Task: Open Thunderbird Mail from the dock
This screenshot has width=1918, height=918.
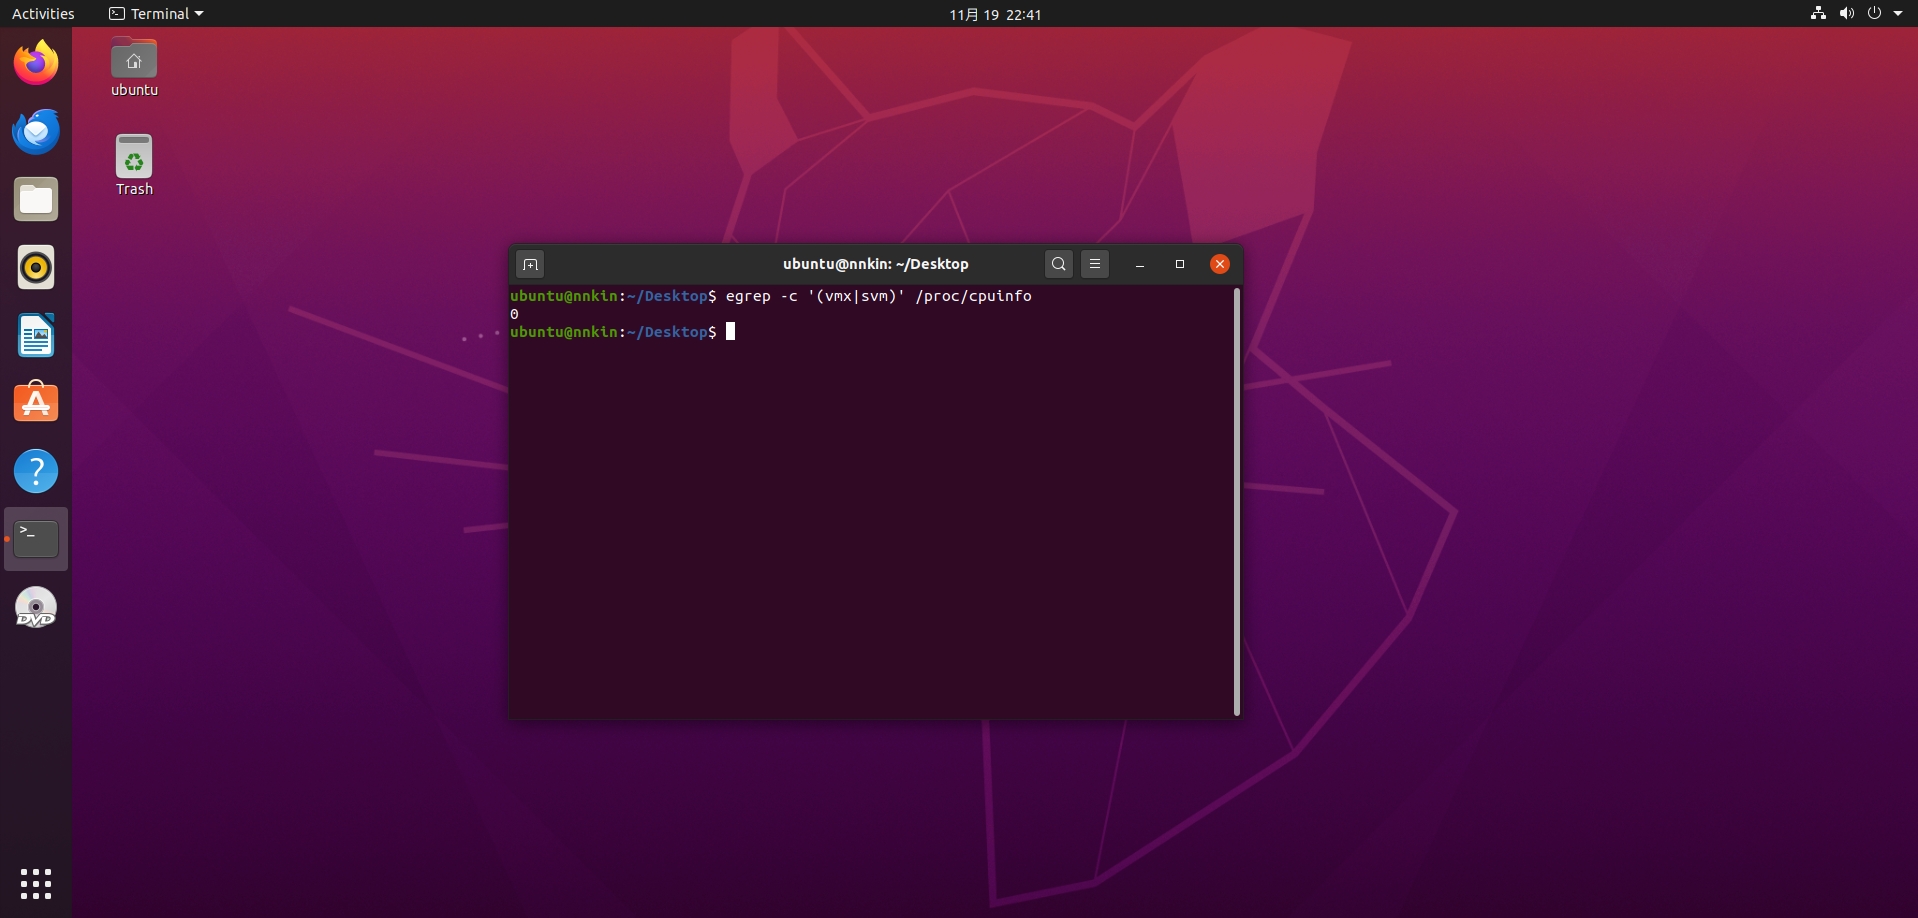Action: click(36, 132)
